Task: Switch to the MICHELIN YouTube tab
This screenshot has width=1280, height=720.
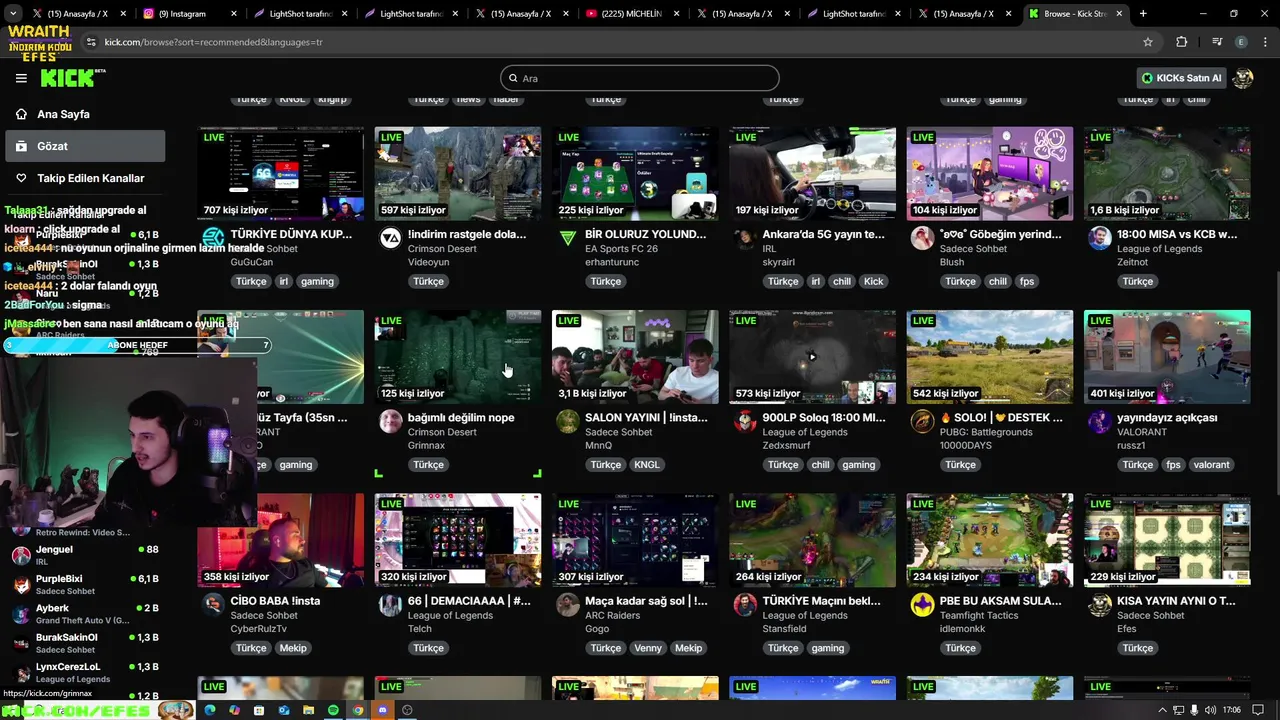Action: (632, 14)
